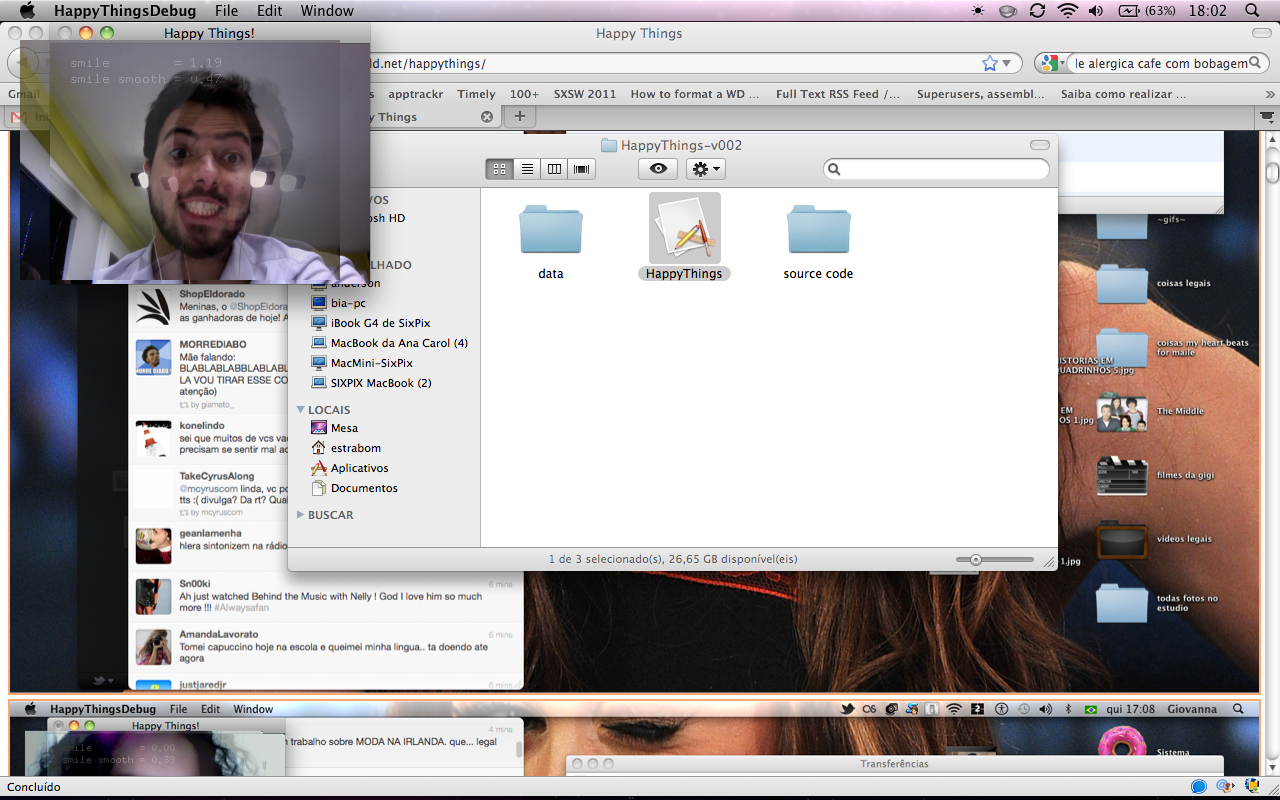Open the Saiba como realizar bookmark
1280x800 pixels.
[1124, 94]
